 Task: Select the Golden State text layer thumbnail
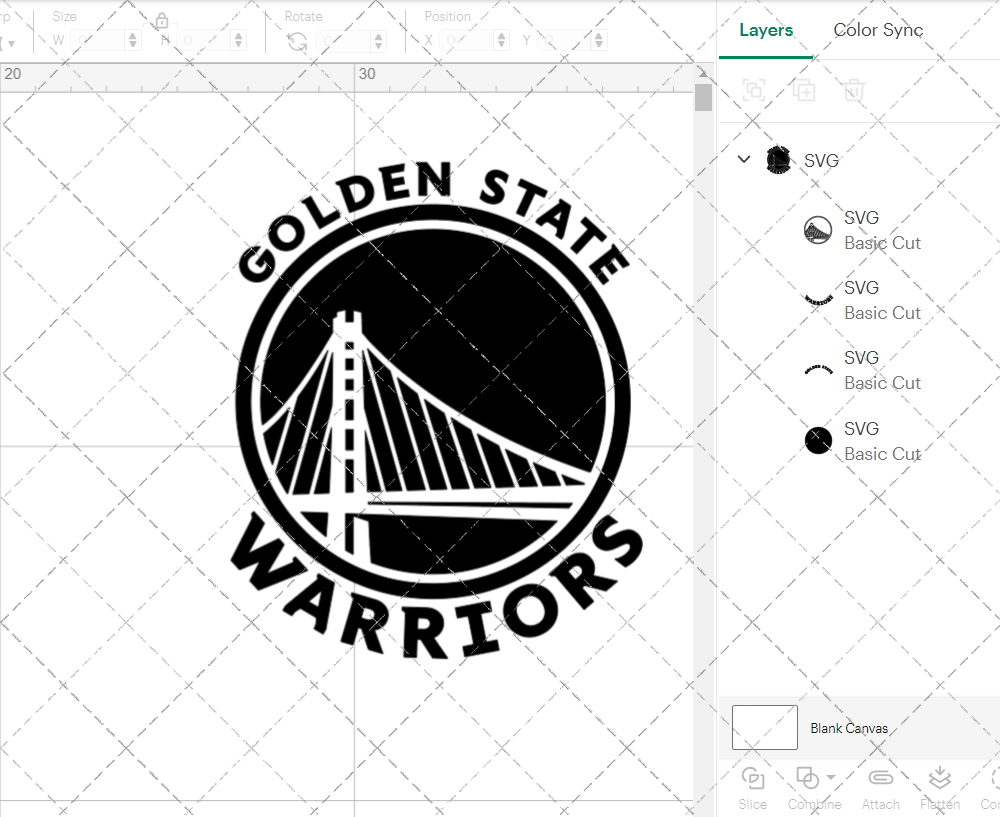pos(818,370)
